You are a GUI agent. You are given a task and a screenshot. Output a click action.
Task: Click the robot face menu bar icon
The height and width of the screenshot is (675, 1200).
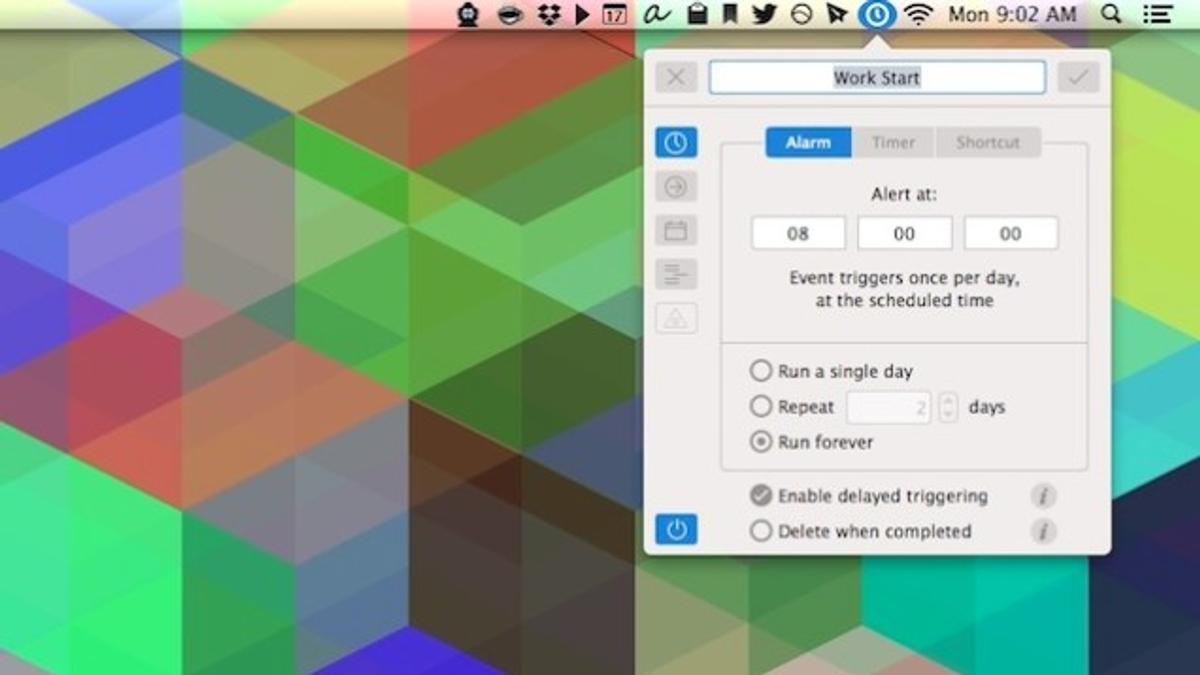click(x=468, y=14)
